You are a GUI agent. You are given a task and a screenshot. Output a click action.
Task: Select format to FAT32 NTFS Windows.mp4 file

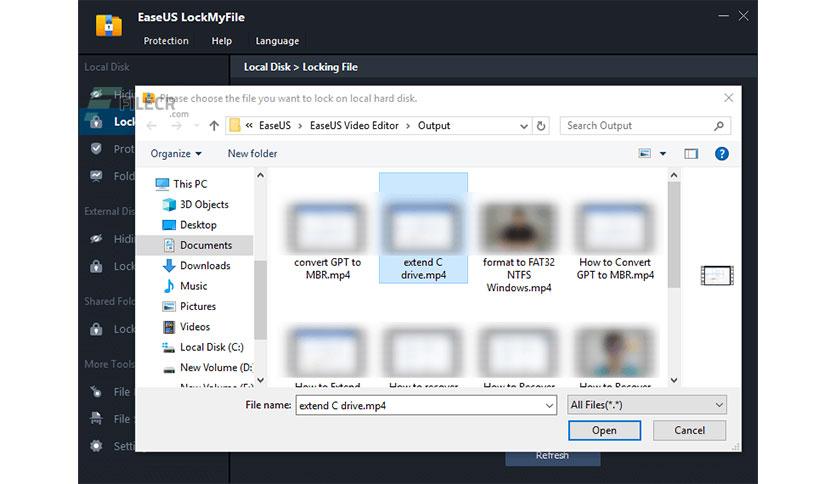[x=519, y=247]
